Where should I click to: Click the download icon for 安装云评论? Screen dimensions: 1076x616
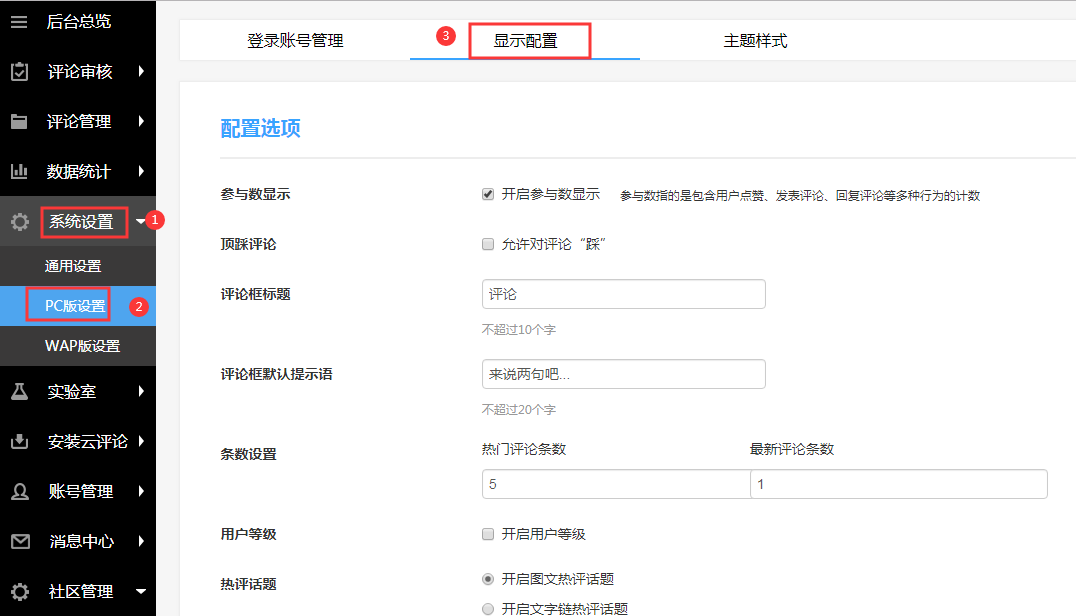point(19,442)
